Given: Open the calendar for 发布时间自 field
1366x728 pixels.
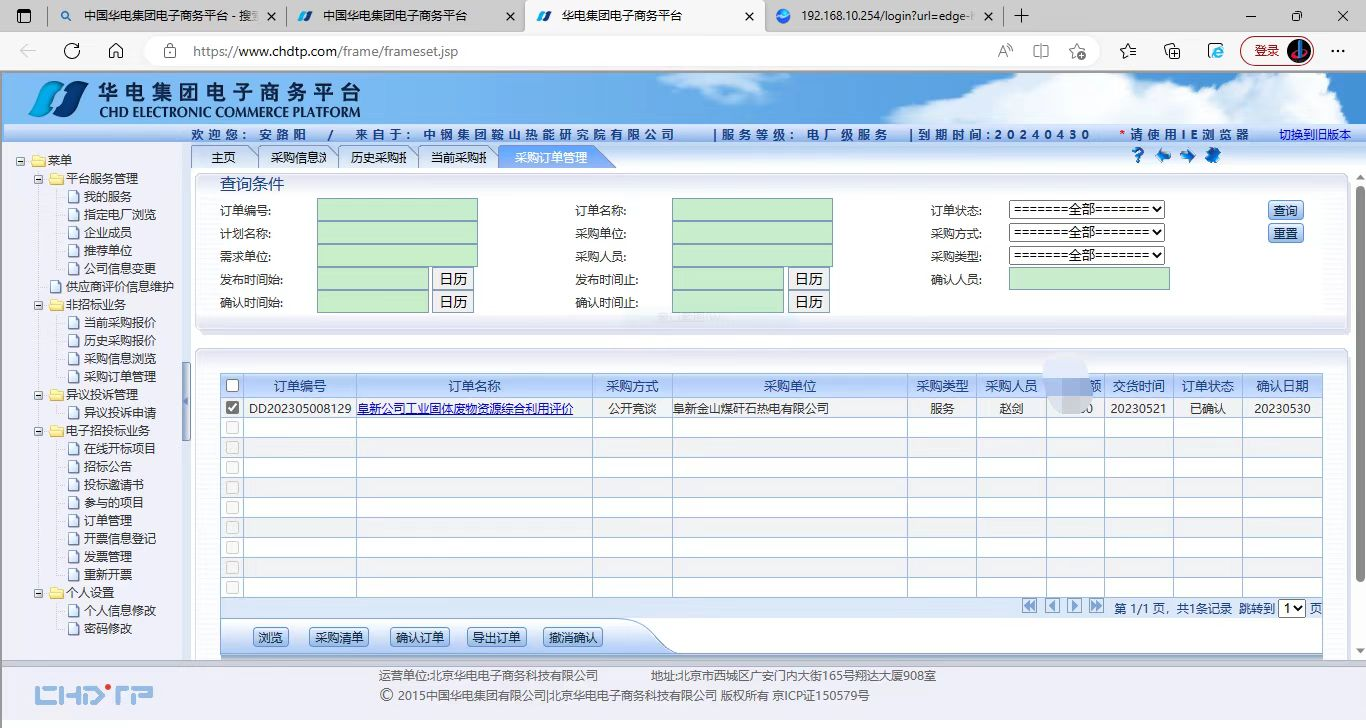Looking at the screenshot, I should click(452, 280).
